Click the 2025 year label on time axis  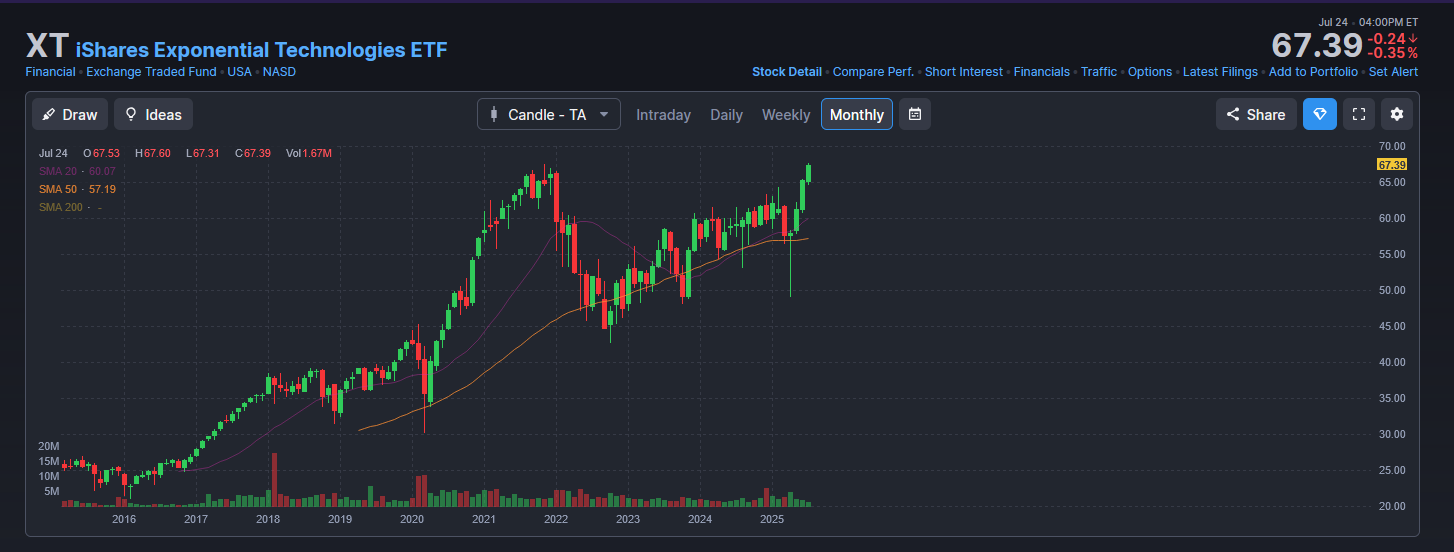coord(772,519)
